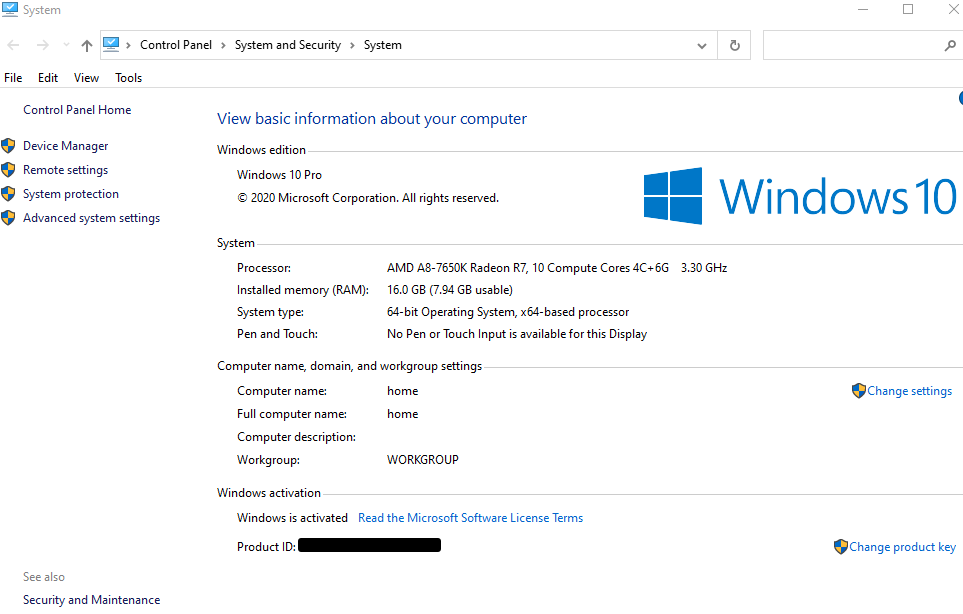Click the Back arrow navigation icon
Viewport: 963px width, 614px height.
(14, 45)
